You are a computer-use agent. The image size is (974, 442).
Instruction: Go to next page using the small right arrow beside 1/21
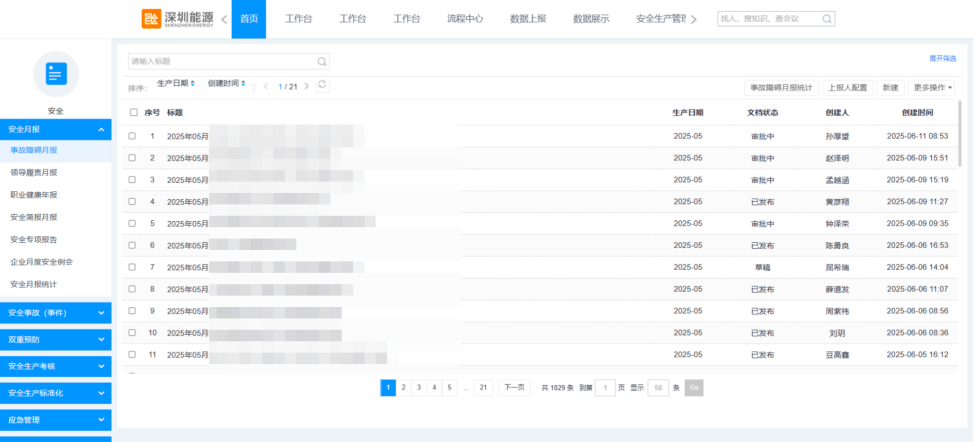(306, 86)
